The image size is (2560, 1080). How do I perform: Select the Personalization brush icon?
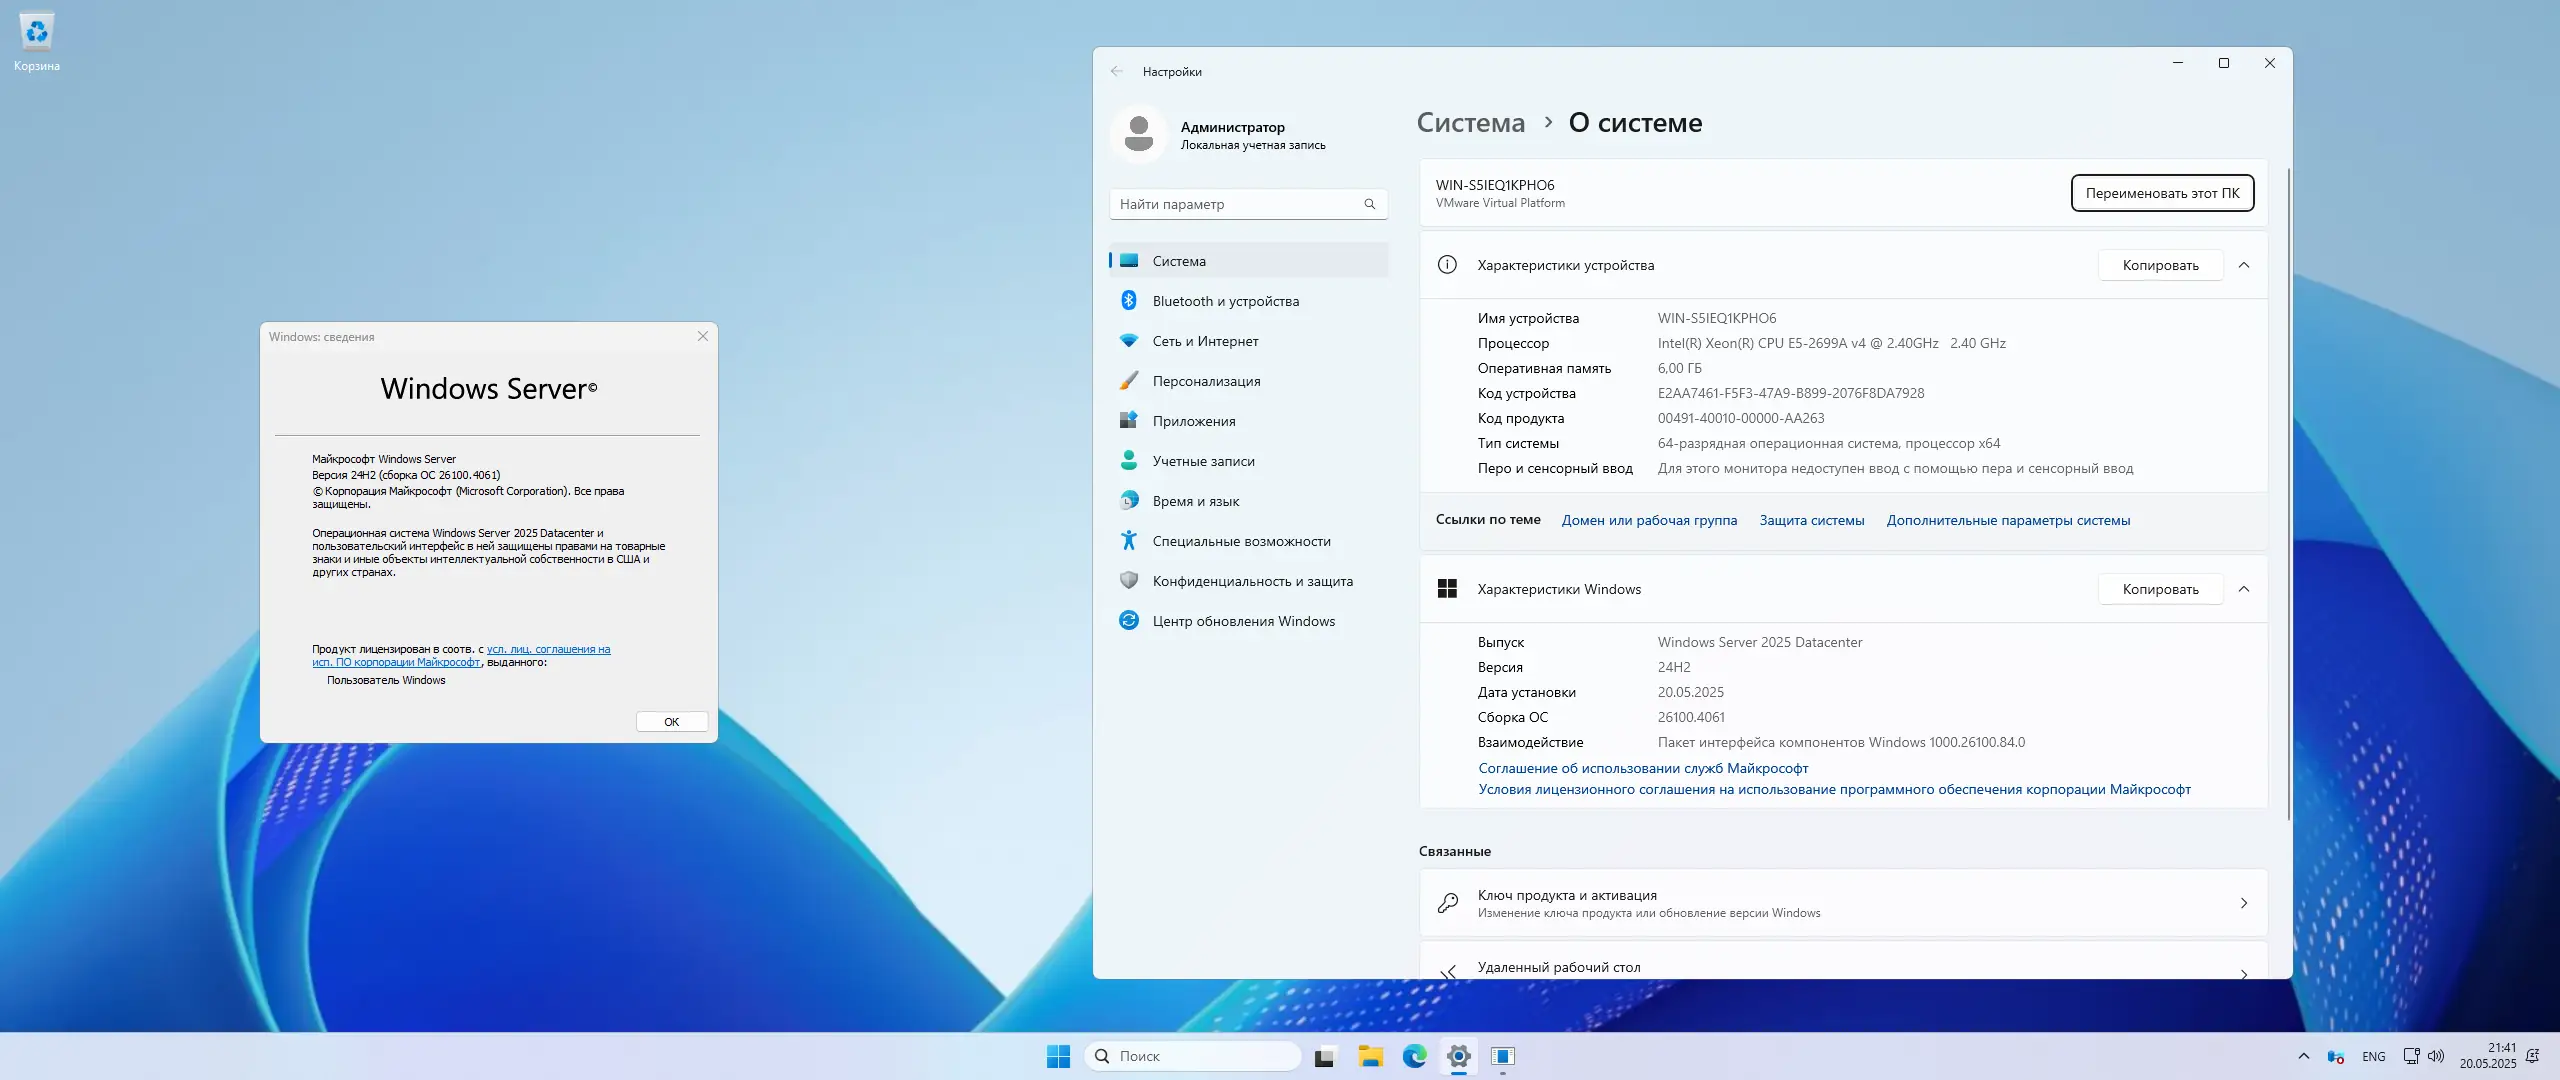tap(1129, 381)
